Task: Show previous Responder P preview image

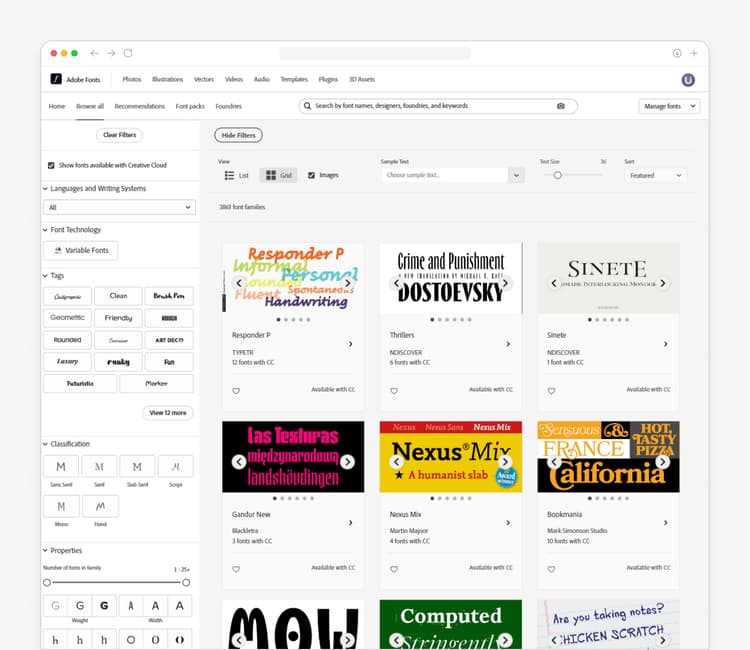Action: pos(239,283)
